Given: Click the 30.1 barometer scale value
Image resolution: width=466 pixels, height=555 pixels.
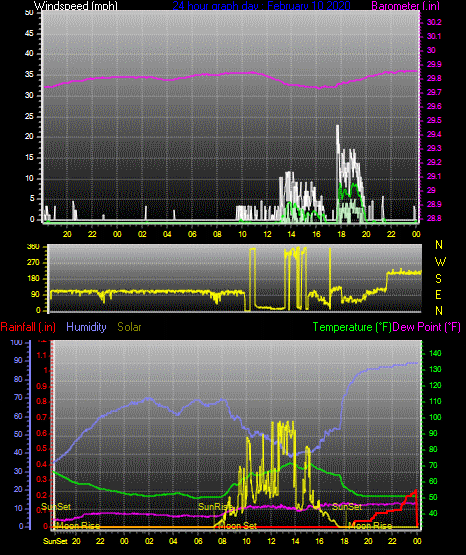Looking at the screenshot, I should pos(434,36).
